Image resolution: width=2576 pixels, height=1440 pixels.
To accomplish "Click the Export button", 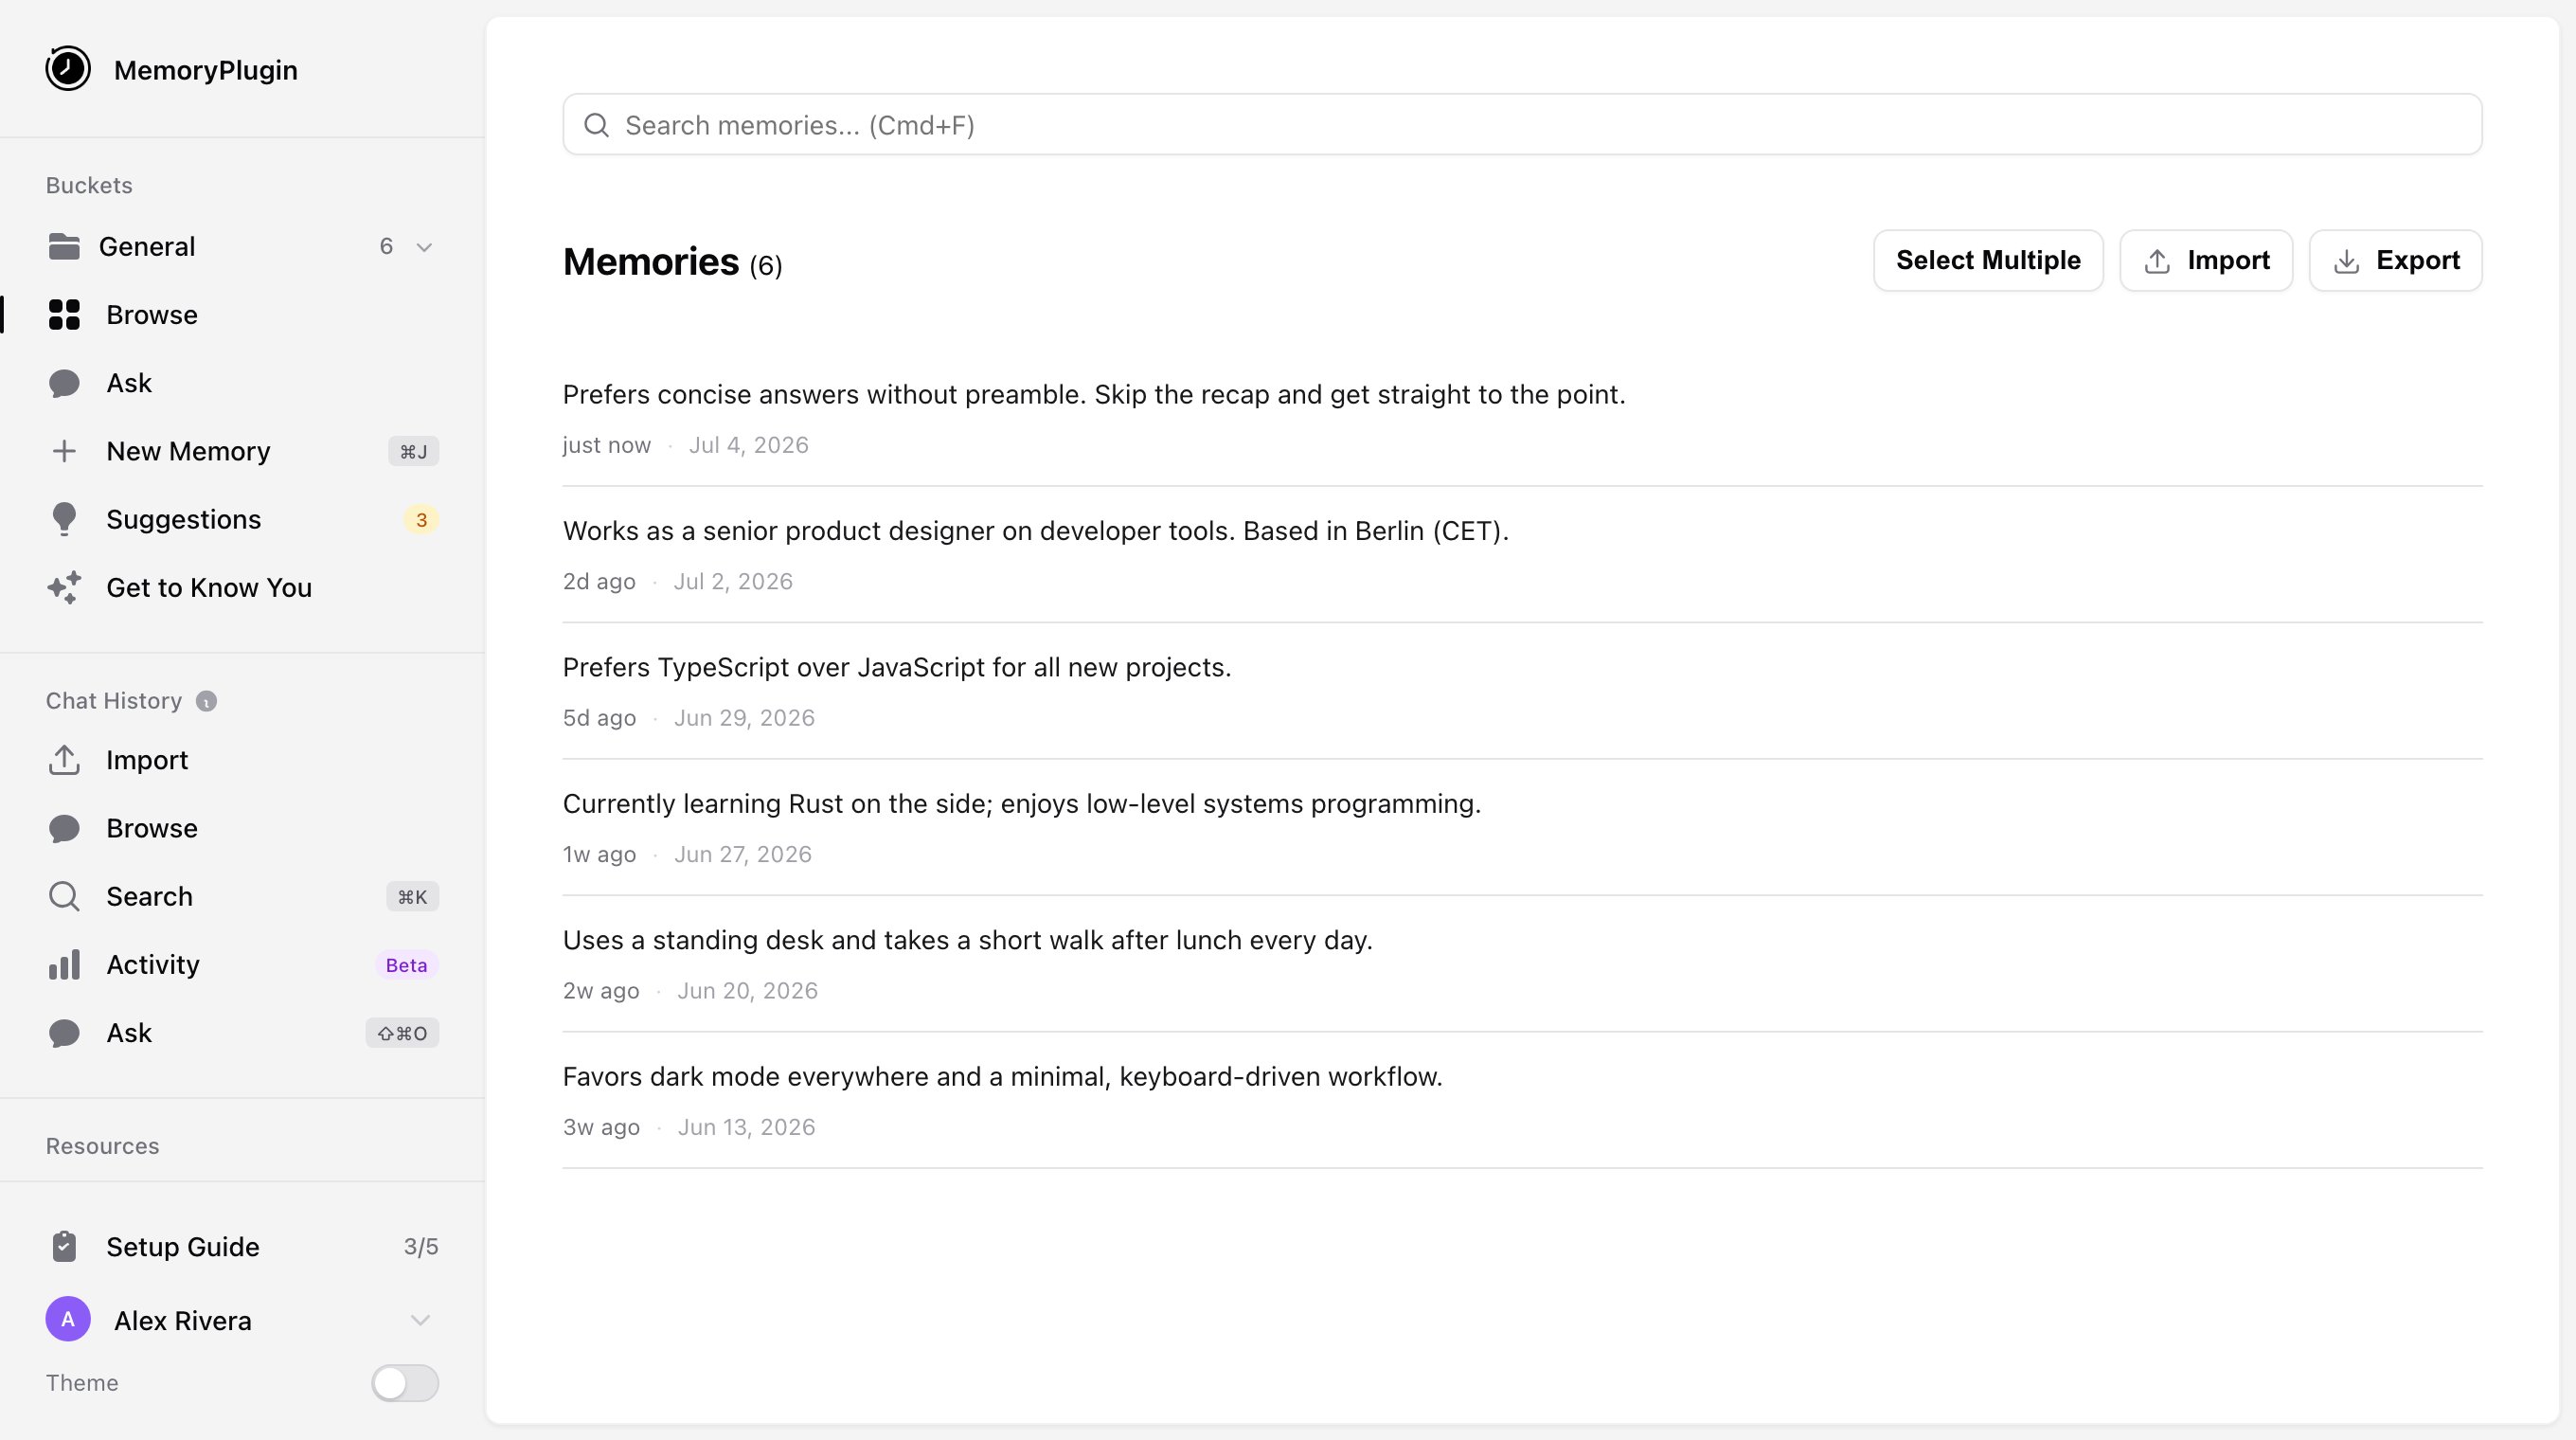I will click(2395, 260).
